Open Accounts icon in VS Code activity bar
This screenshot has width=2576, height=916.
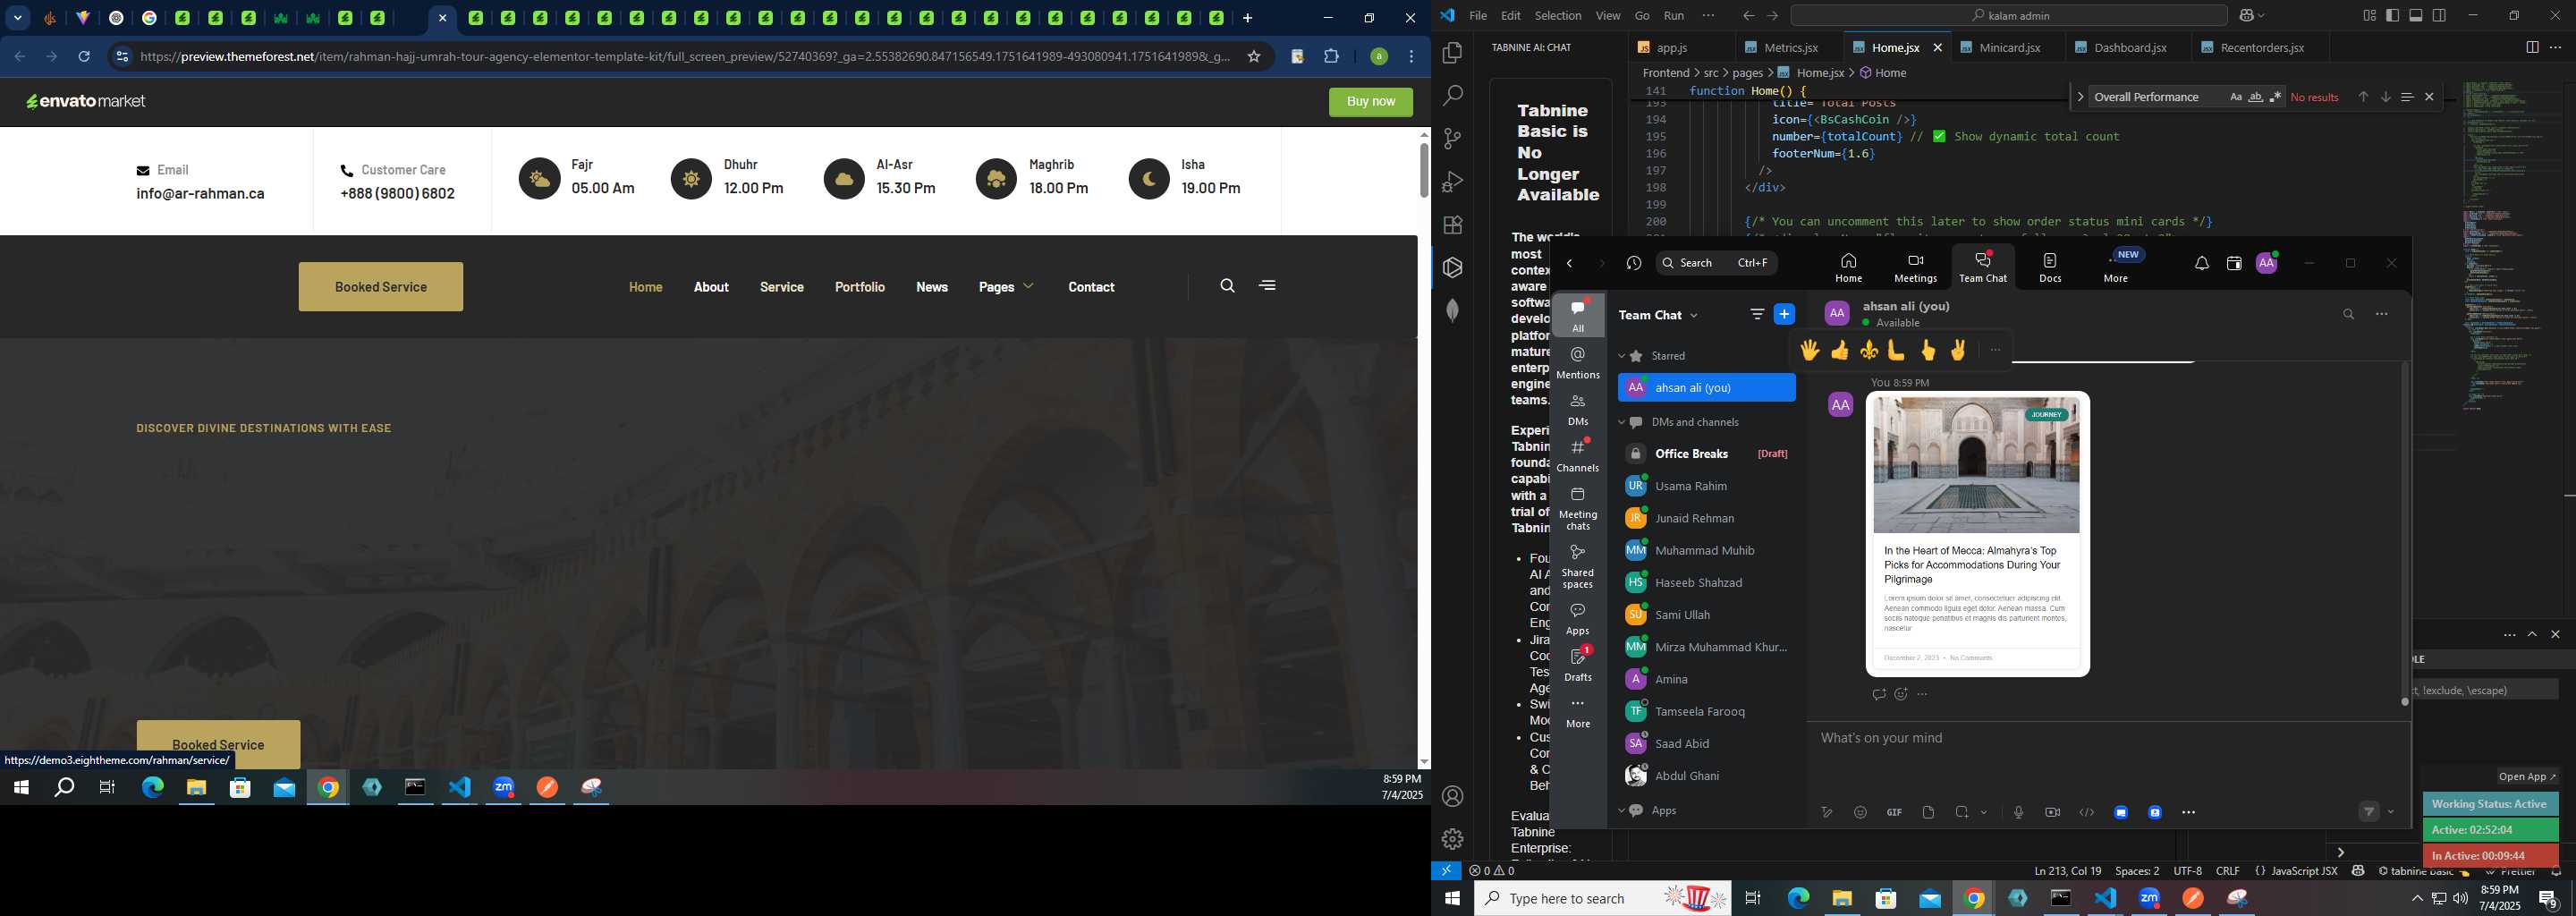[x=1452, y=797]
